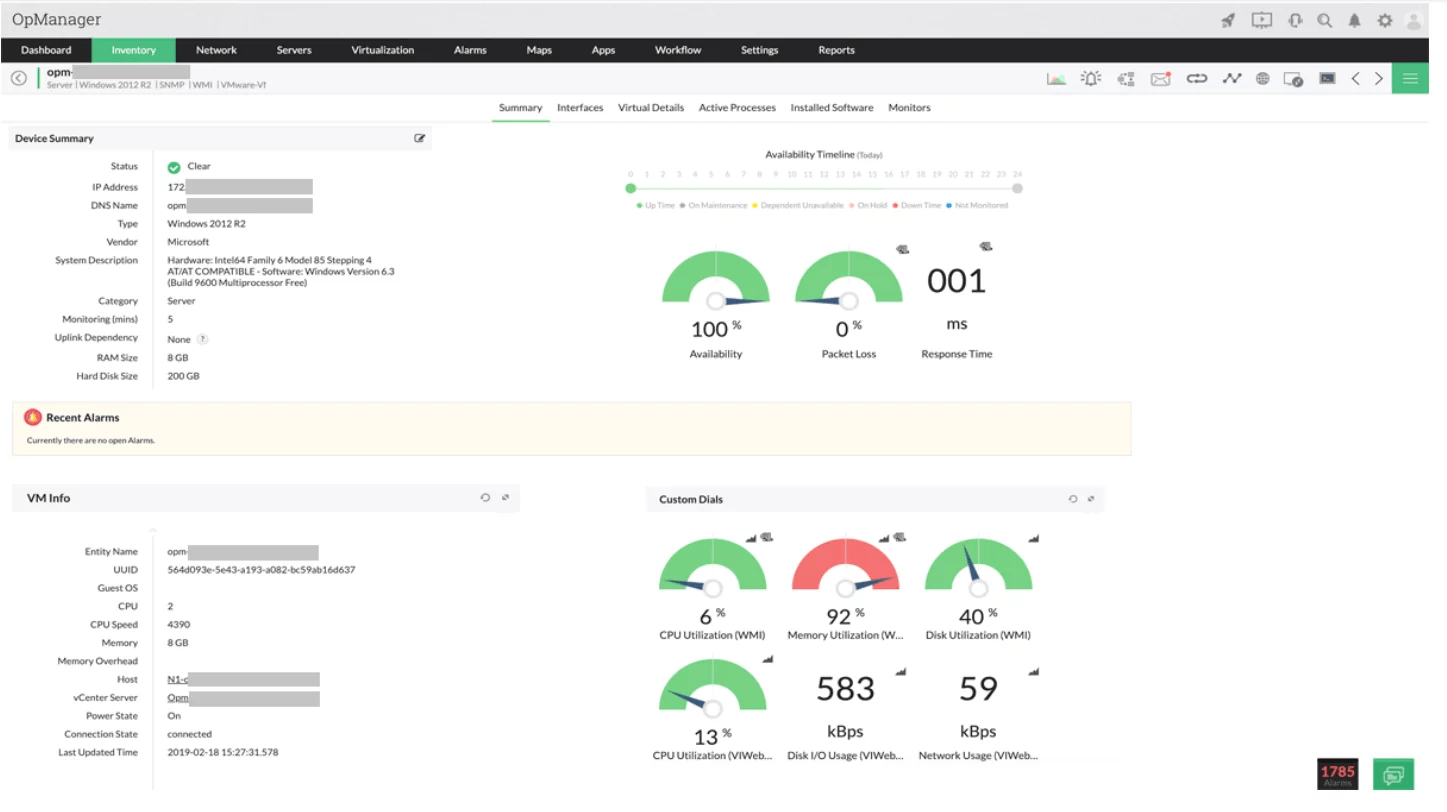Open the Workflow menu
Viewport: 1447px width, 812px height.
678,50
